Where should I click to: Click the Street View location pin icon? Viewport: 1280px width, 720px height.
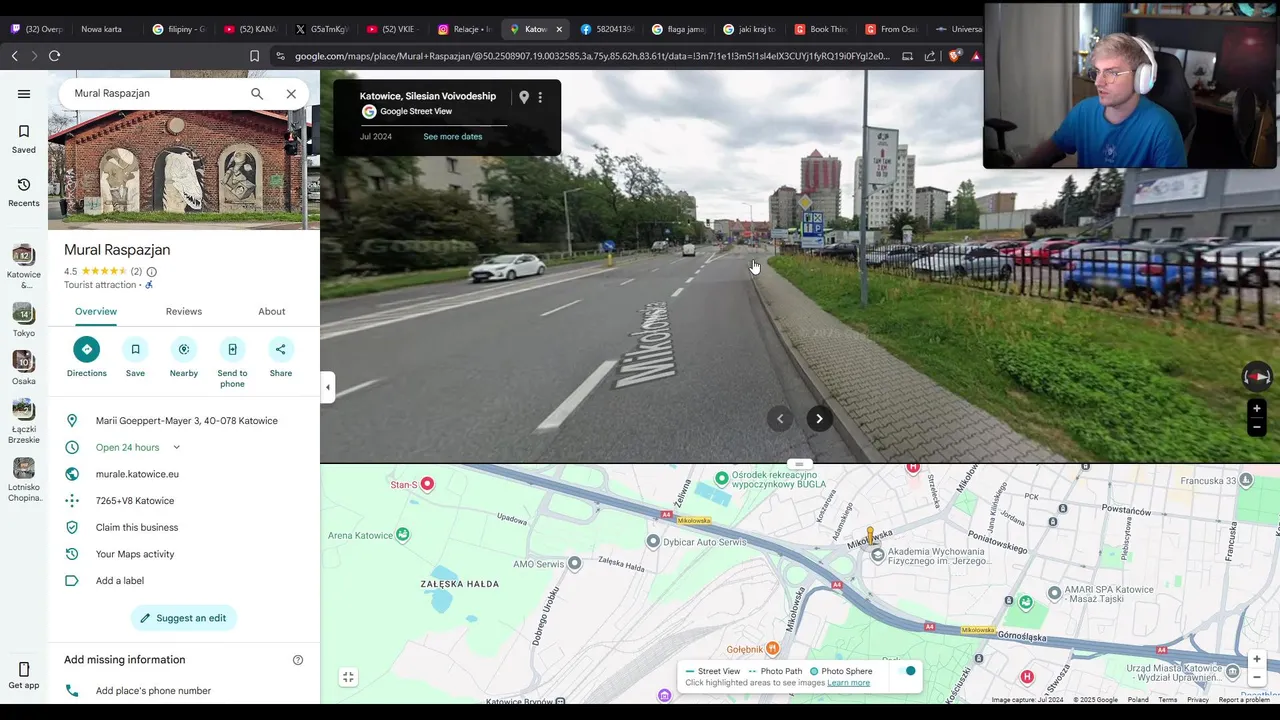(523, 97)
